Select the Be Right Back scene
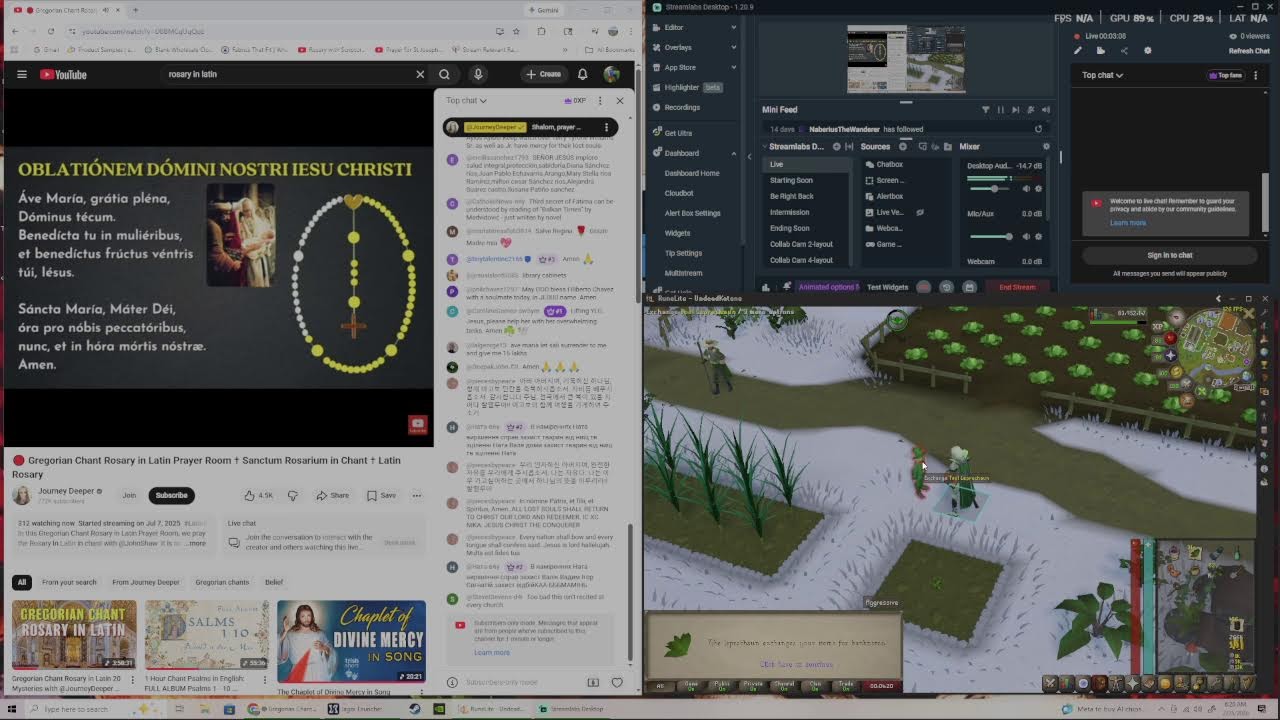1280x720 pixels. click(x=791, y=196)
